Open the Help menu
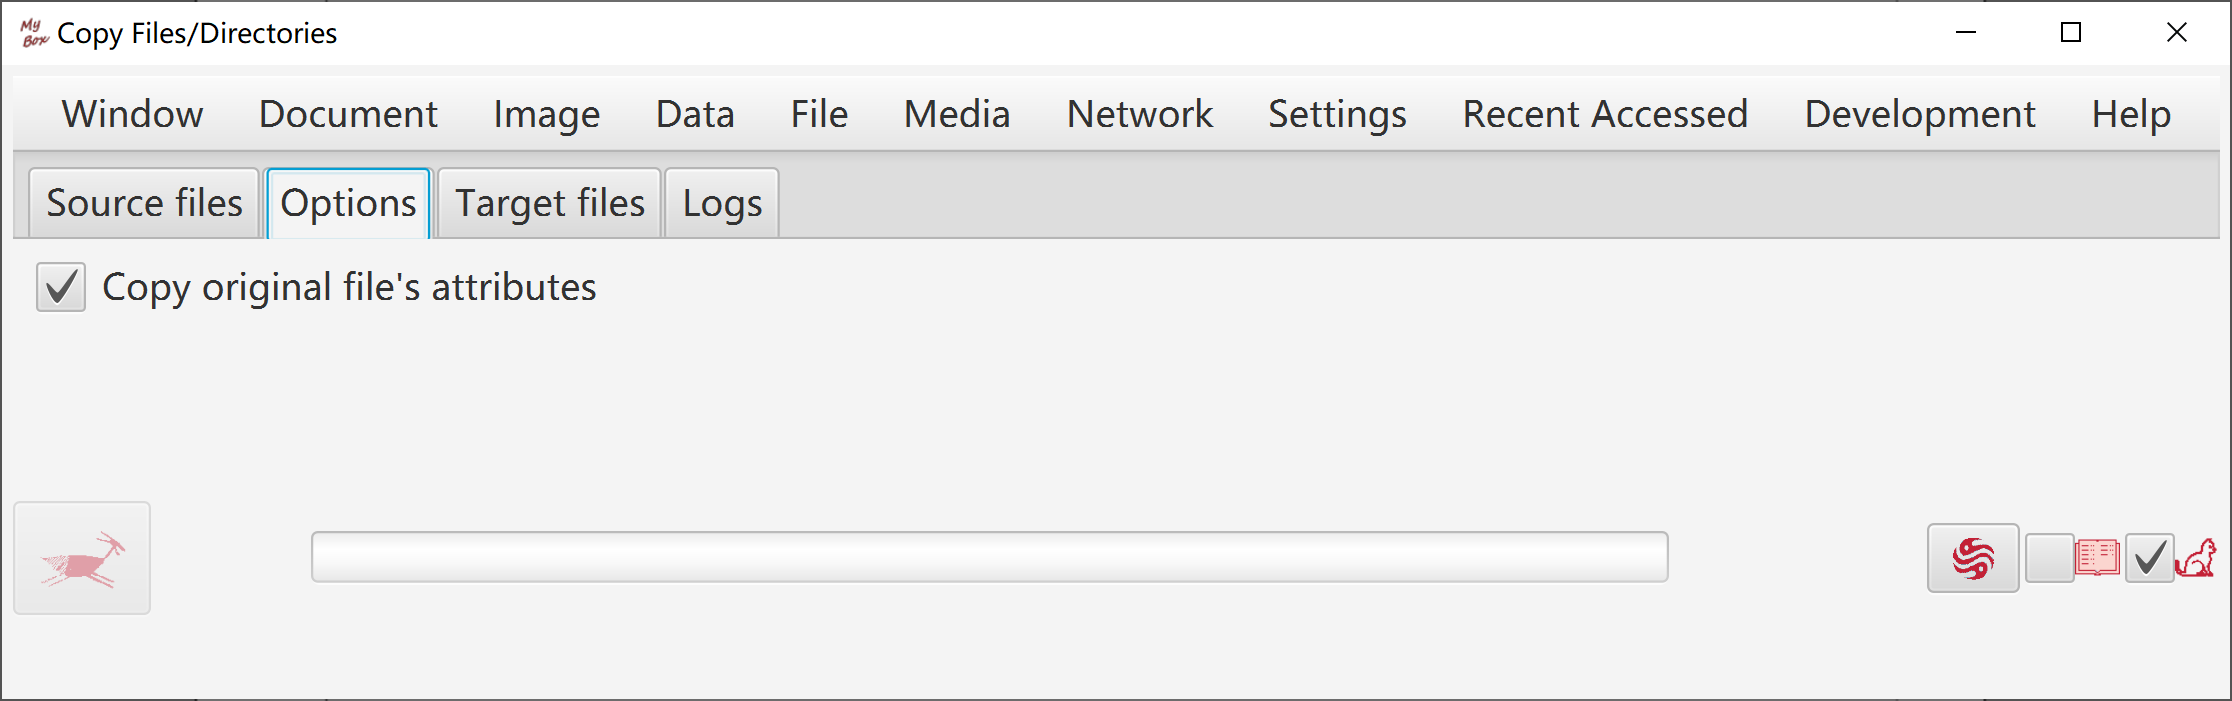This screenshot has width=2232, height=701. coord(2131,114)
